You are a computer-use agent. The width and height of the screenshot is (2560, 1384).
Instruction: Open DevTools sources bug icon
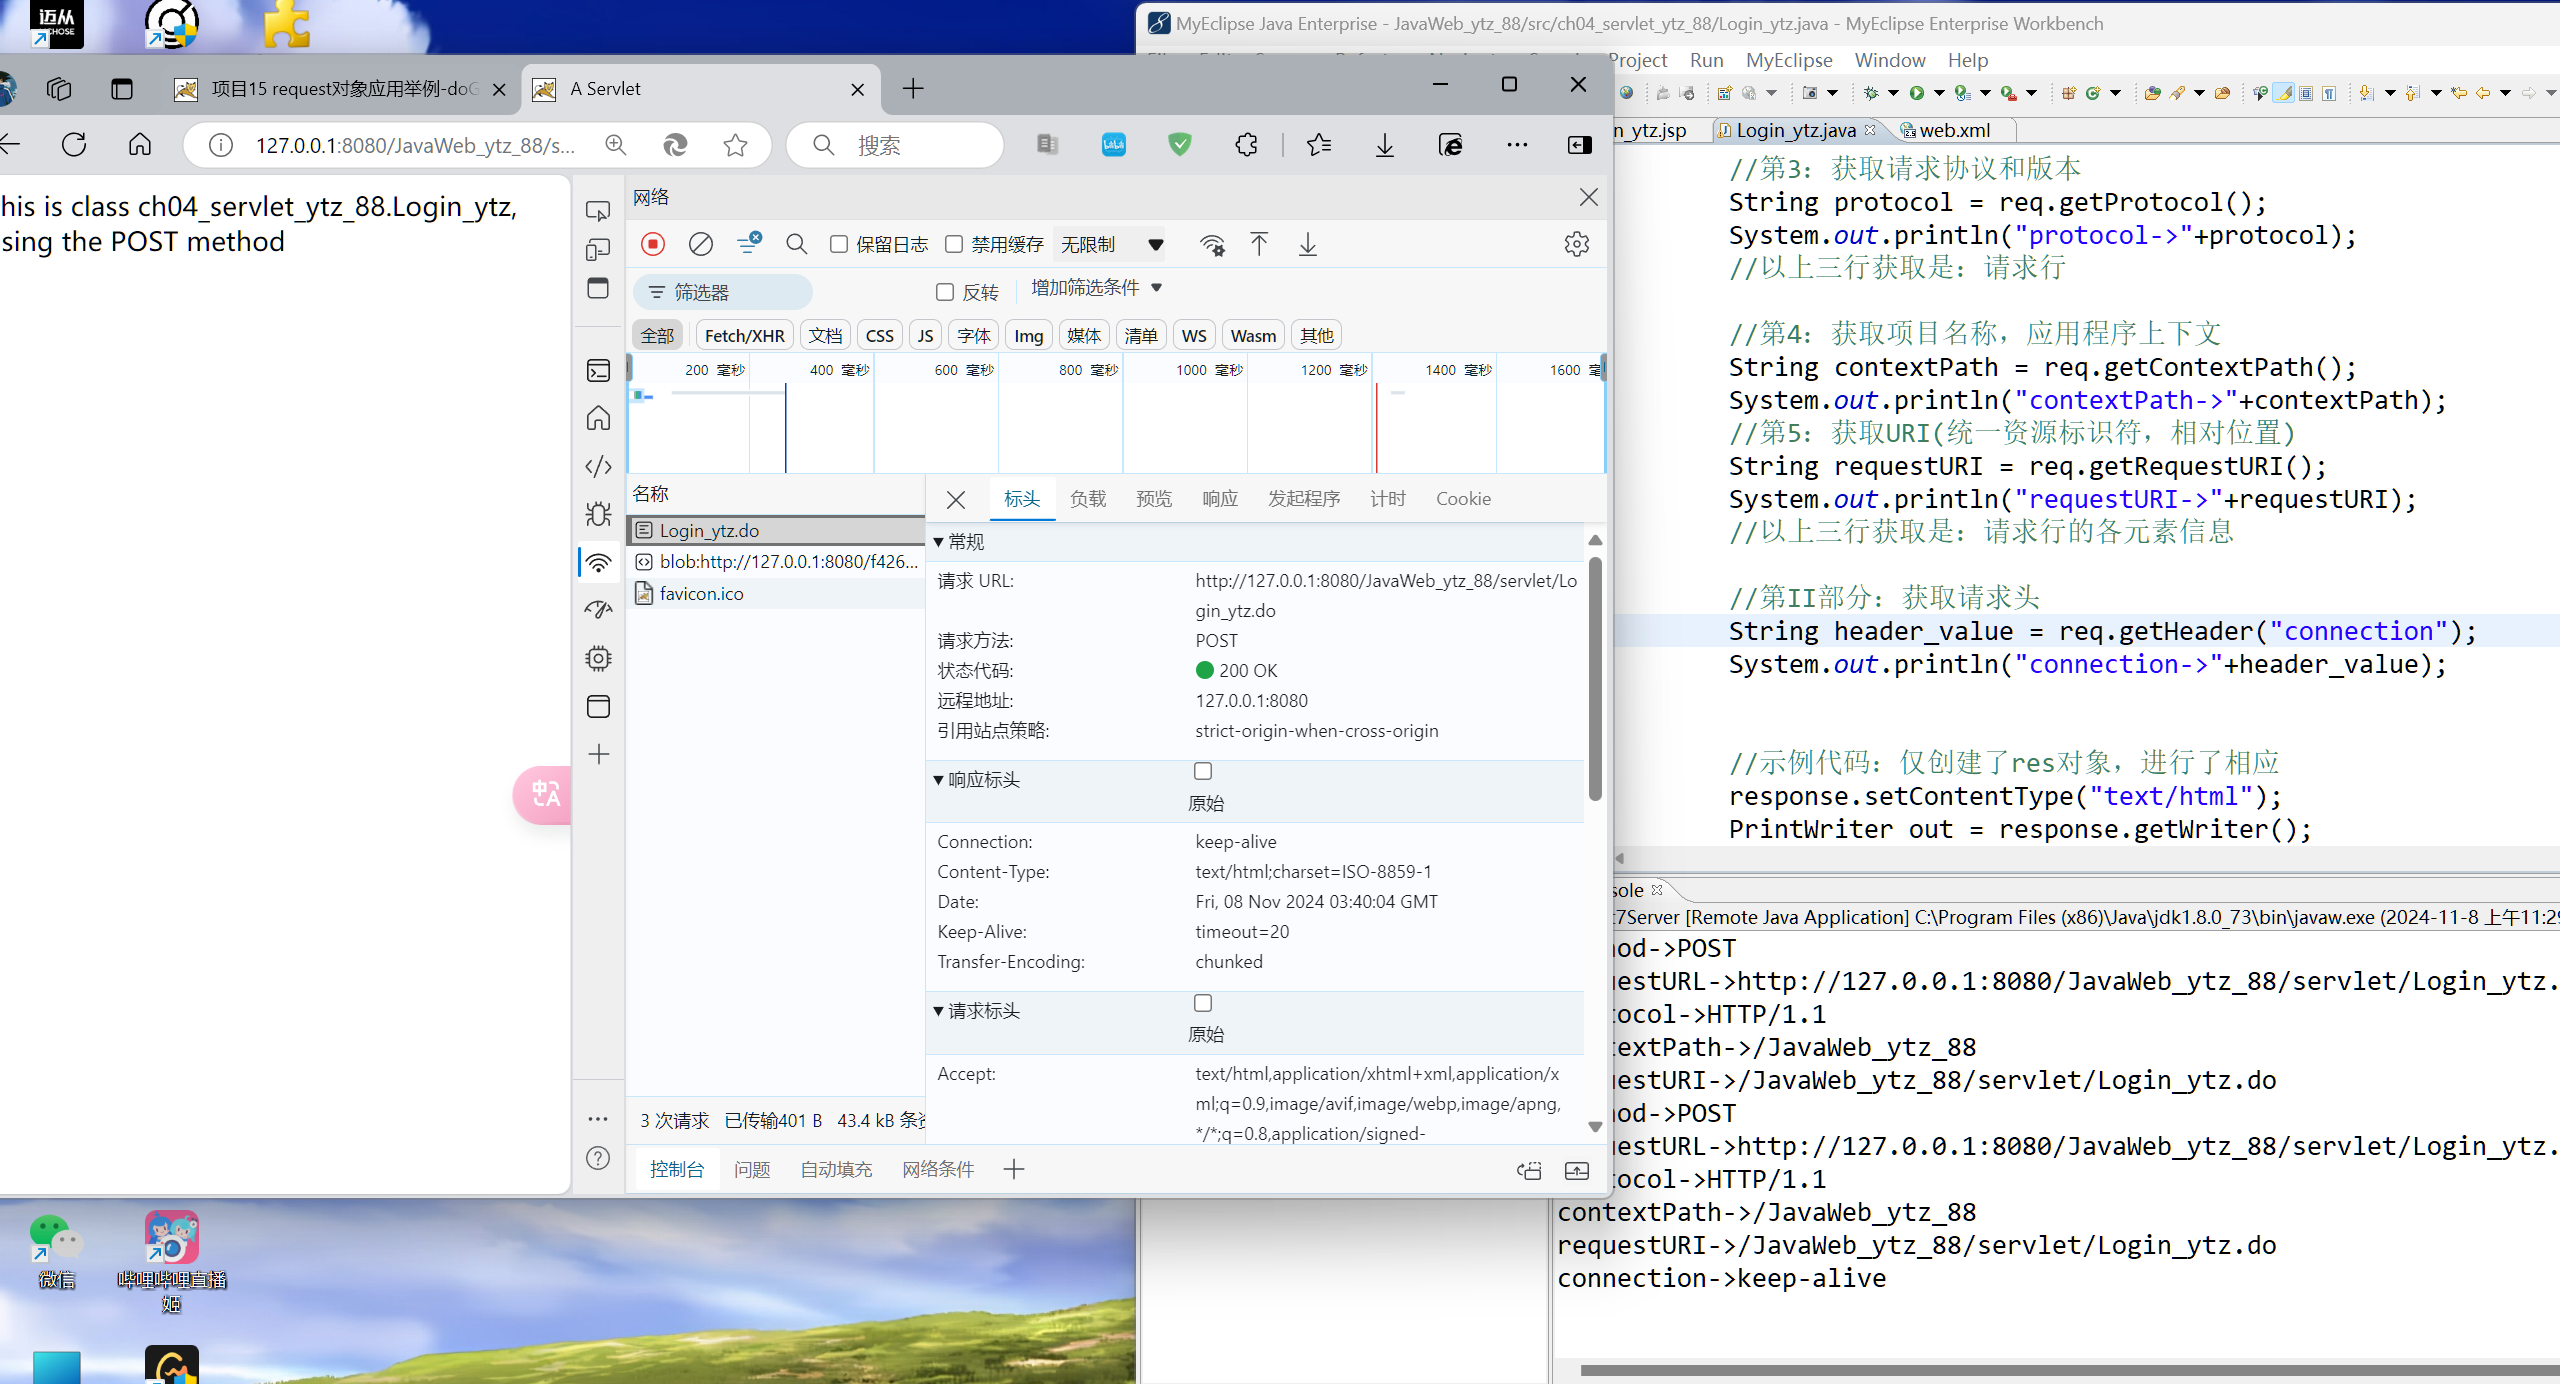[598, 514]
